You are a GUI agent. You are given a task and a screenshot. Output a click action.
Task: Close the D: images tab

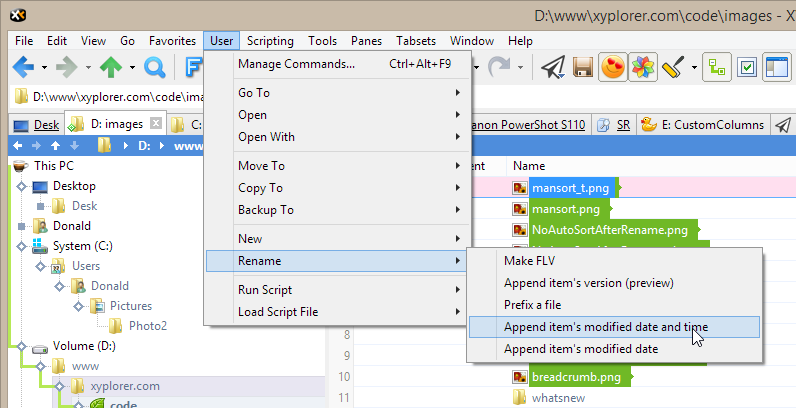tap(155, 124)
